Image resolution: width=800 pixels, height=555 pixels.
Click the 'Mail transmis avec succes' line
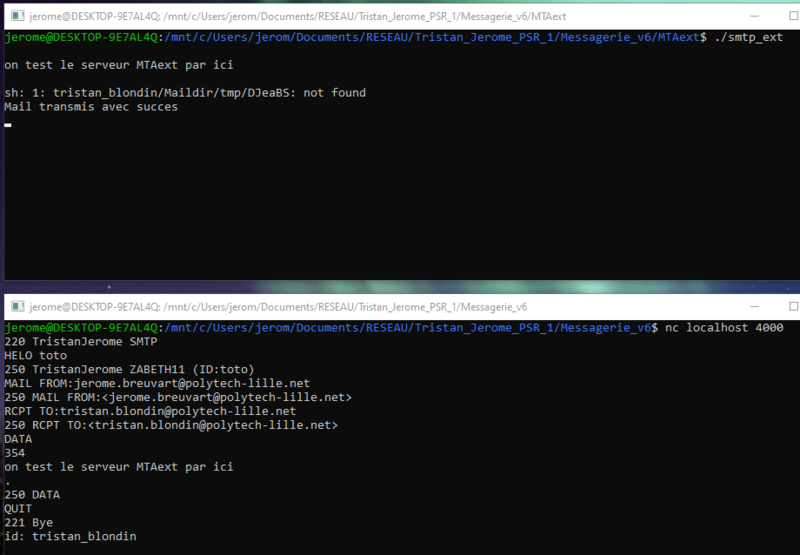[x=91, y=107]
